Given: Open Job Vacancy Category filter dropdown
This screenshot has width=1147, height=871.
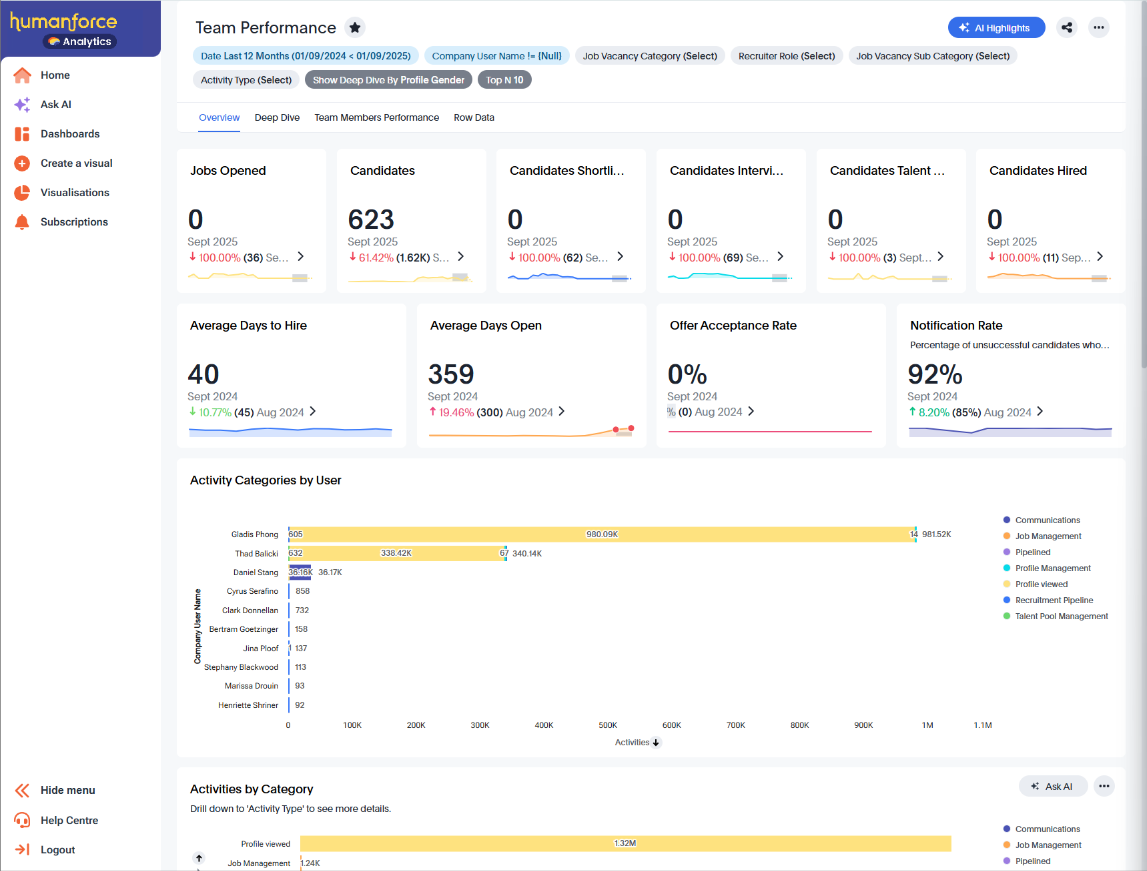Looking at the screenshot, I should pyautogui.click(x=650, y=56).
